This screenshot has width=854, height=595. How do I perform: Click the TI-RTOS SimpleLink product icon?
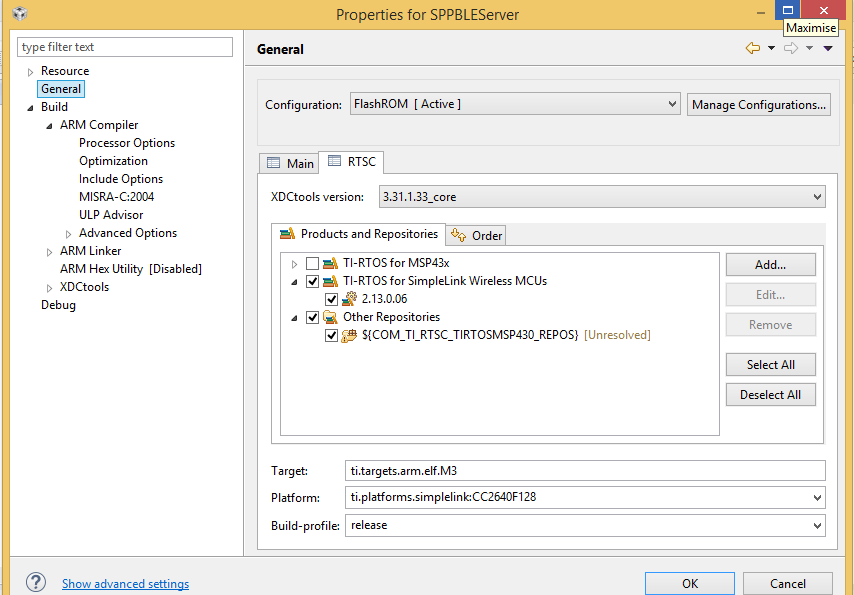pos(330,282)
